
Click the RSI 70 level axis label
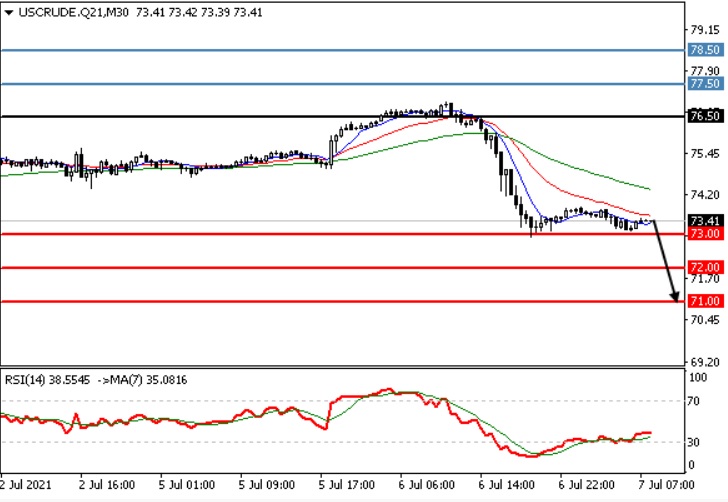(693, 401)
